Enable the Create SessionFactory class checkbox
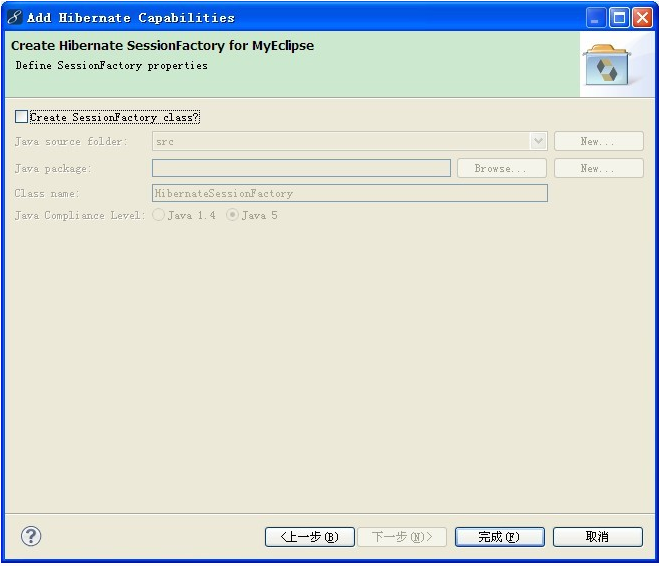The width and height of the screenshot is (659, 566). (21, 116)
